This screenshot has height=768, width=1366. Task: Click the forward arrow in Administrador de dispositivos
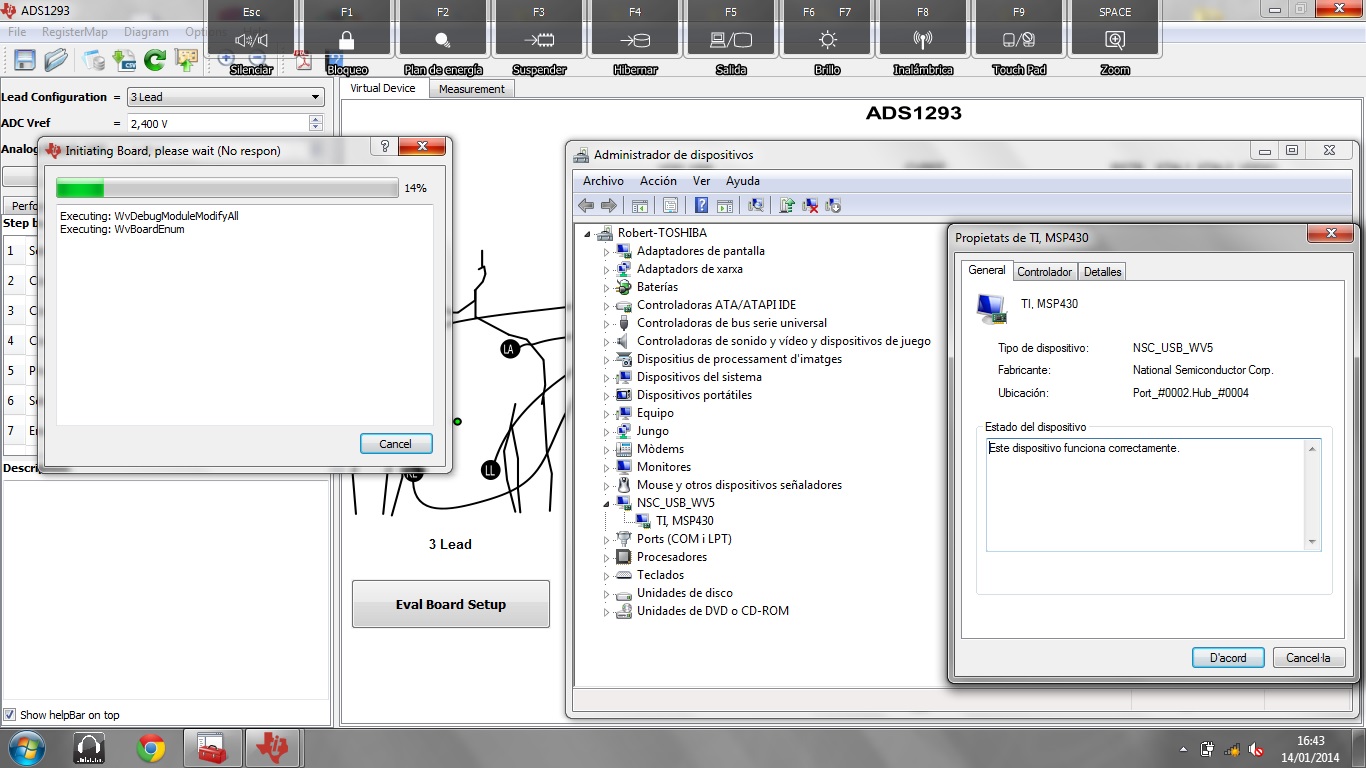pos(608,205)
